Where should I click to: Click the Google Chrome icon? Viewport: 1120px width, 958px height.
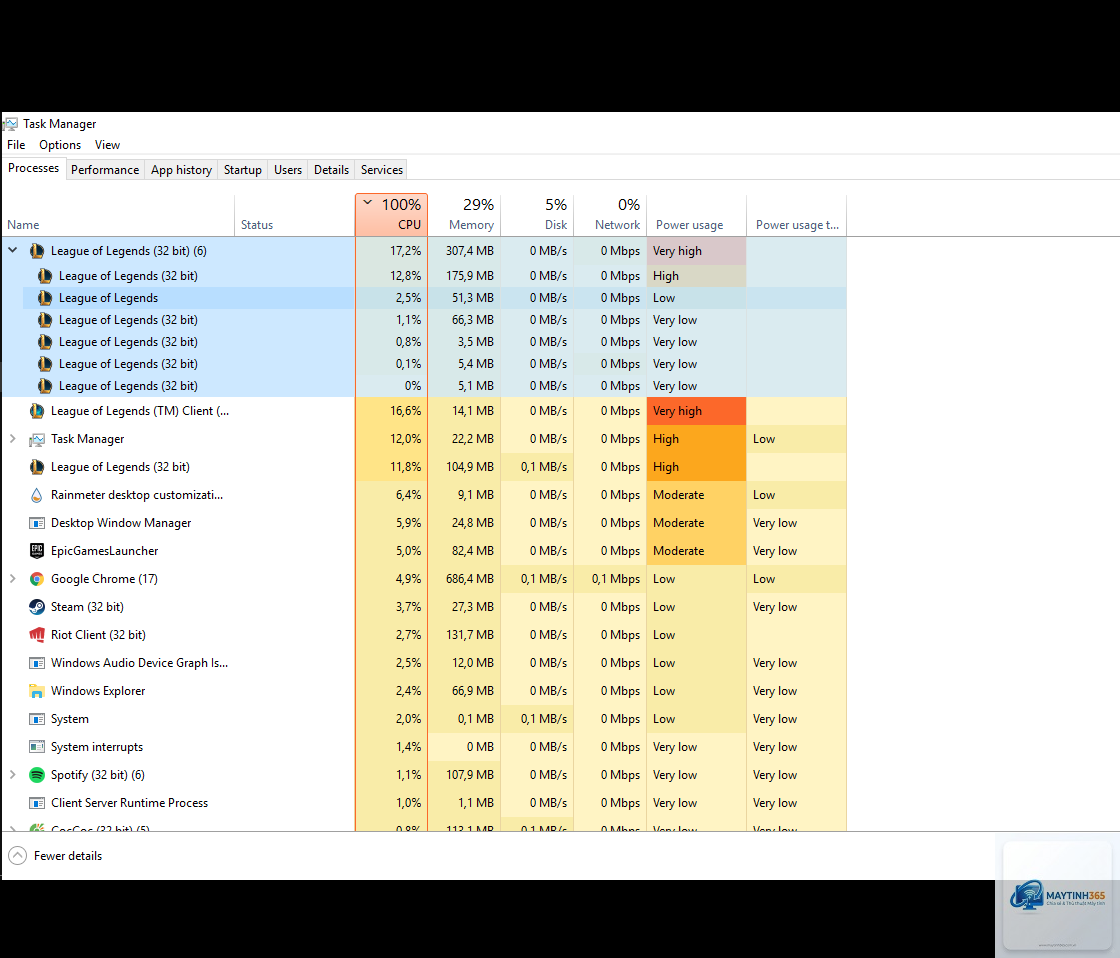point(37,579)
